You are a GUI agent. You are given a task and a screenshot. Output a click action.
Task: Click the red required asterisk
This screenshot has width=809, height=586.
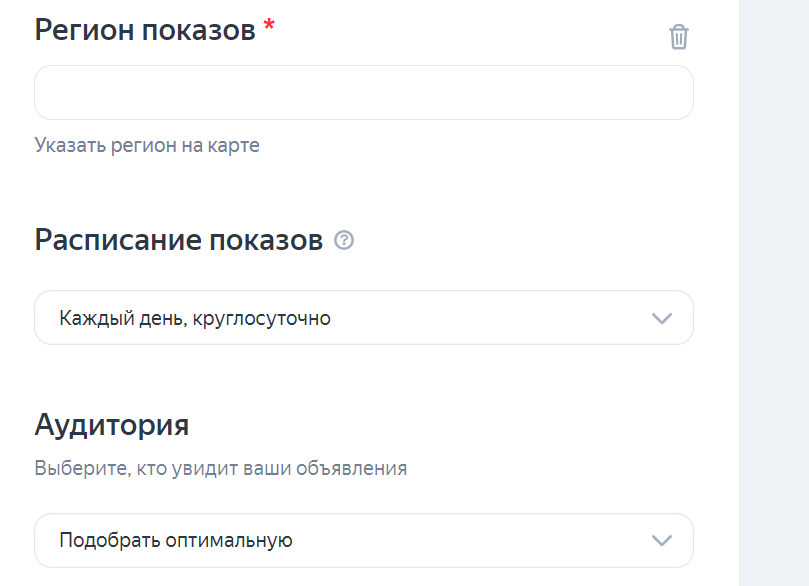tap(269, 28)
